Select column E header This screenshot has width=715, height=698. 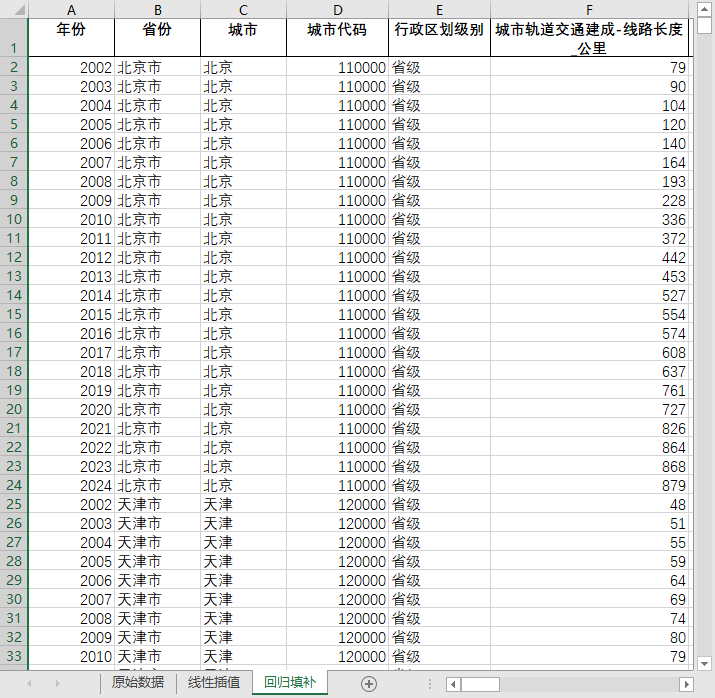click(x=439, y=10)
